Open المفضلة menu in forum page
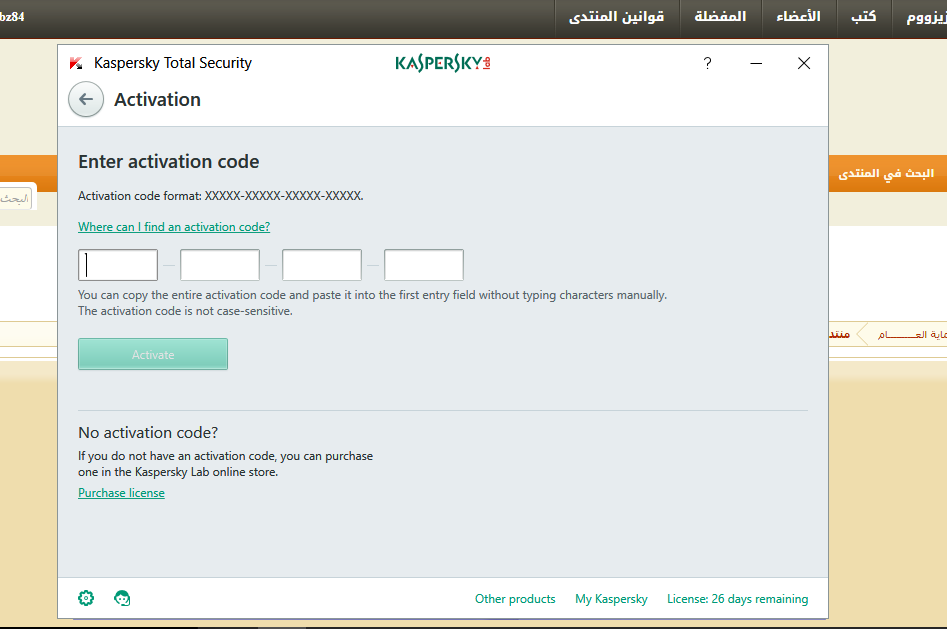This screenshot has height=629, width=947. pyautogui.click(x=721, y=17)
